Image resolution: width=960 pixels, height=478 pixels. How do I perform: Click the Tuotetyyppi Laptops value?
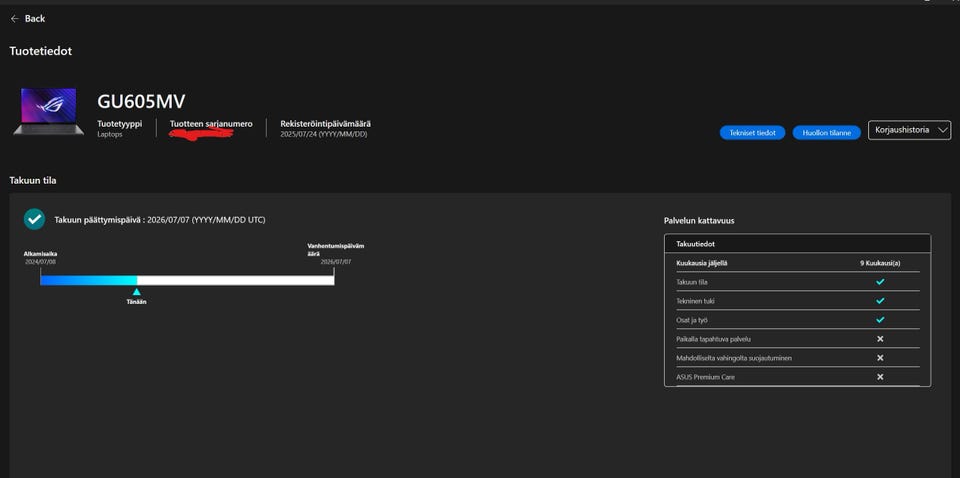[110, 134]
